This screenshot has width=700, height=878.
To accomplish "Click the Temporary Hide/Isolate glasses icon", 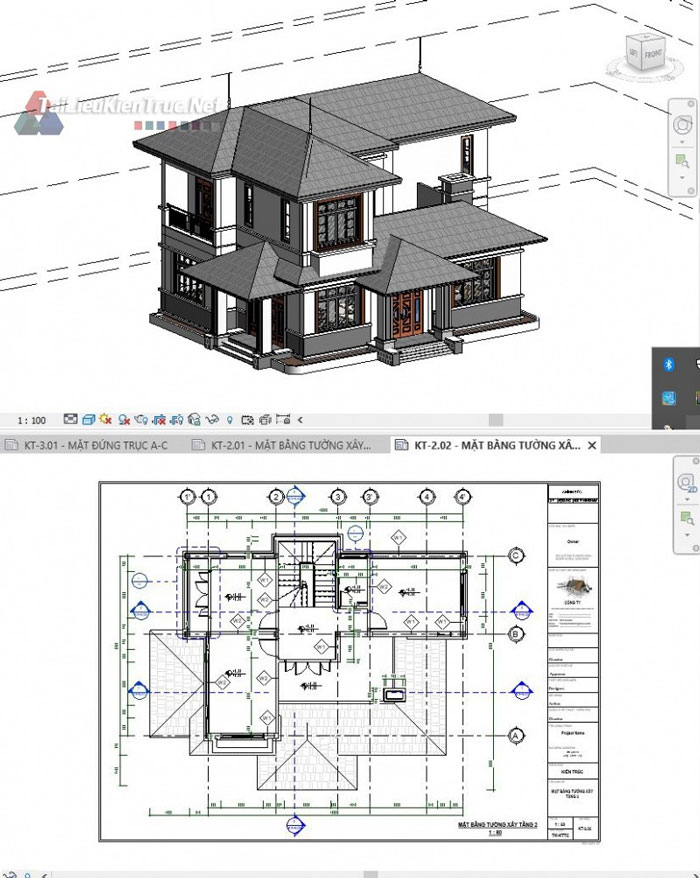I will coord(212,420).
